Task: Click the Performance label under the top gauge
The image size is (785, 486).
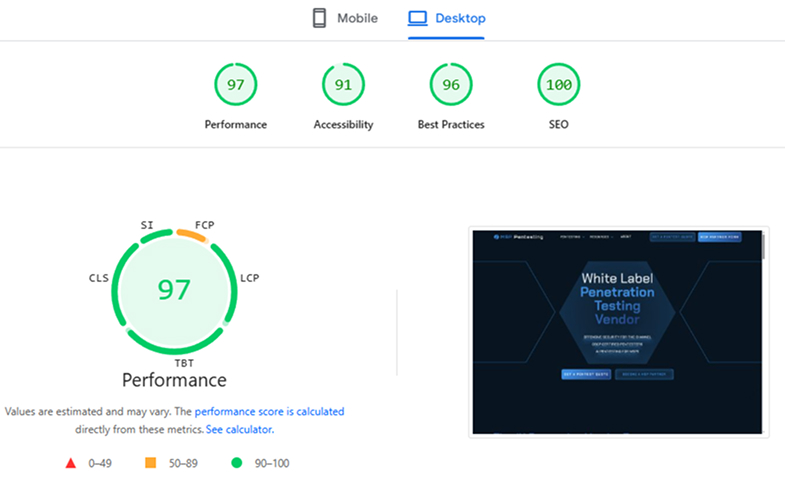Action: coord(236,124)
